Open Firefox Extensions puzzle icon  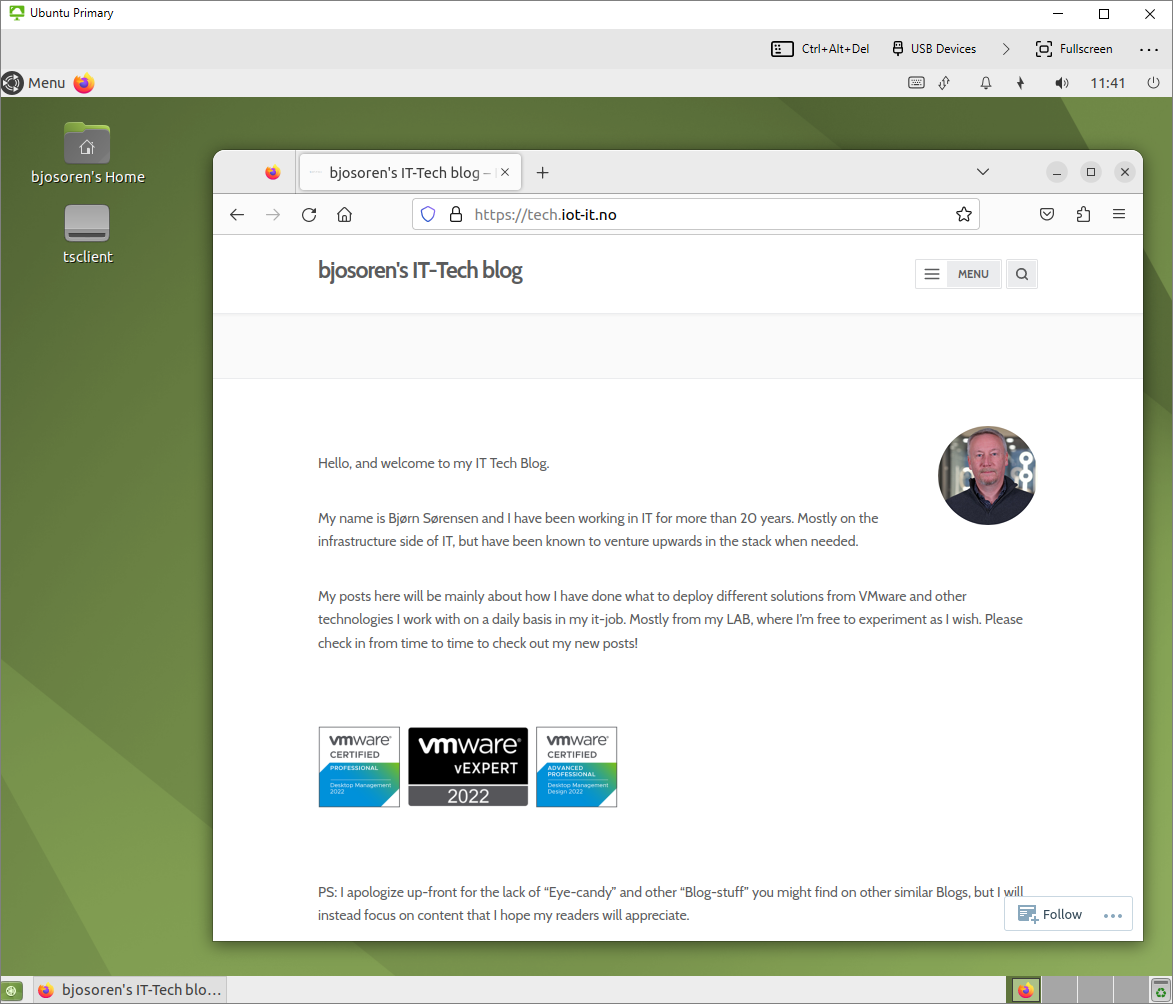pyautogui.click(x=1083, y=214)
